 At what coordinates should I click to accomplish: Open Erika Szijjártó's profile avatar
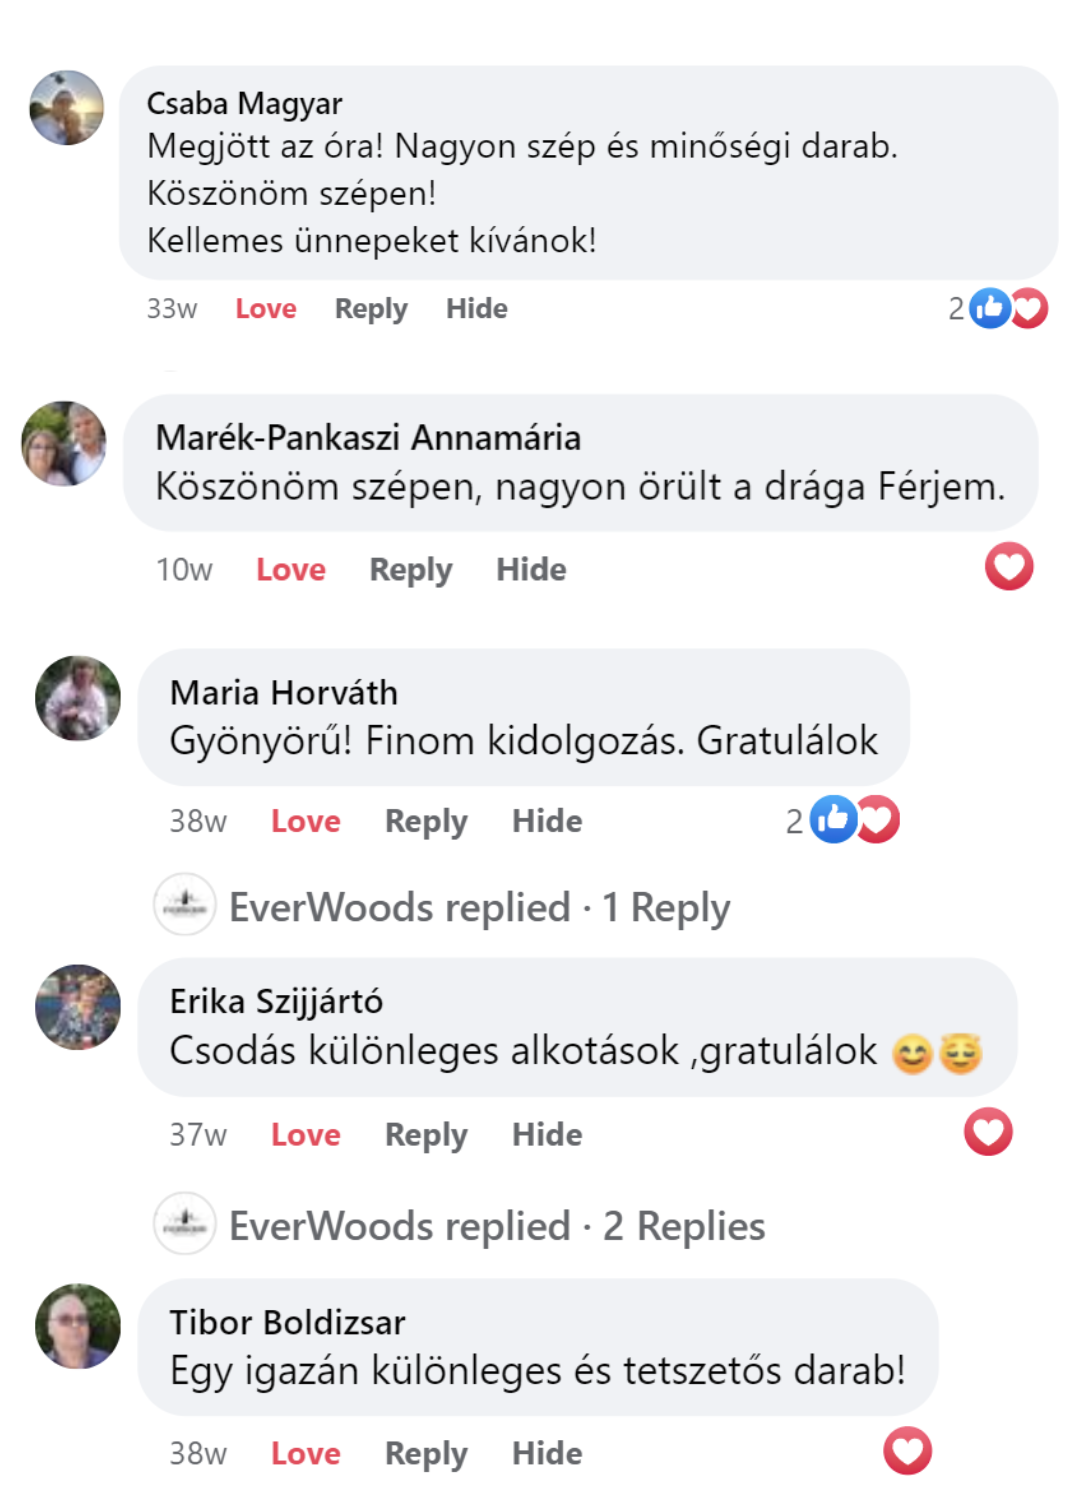tap(78, 1007)
